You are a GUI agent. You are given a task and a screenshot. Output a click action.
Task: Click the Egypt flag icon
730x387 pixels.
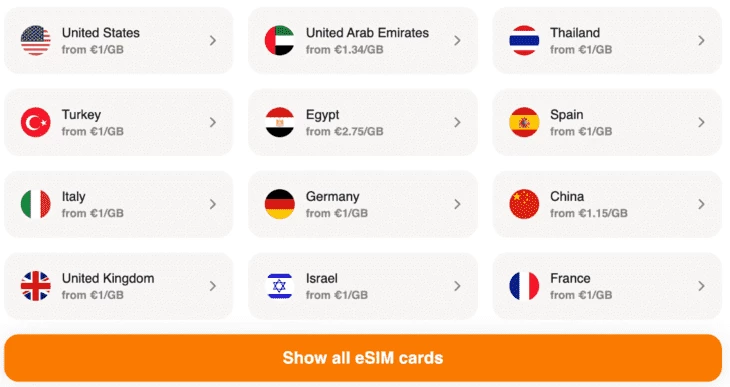[280, 122]
